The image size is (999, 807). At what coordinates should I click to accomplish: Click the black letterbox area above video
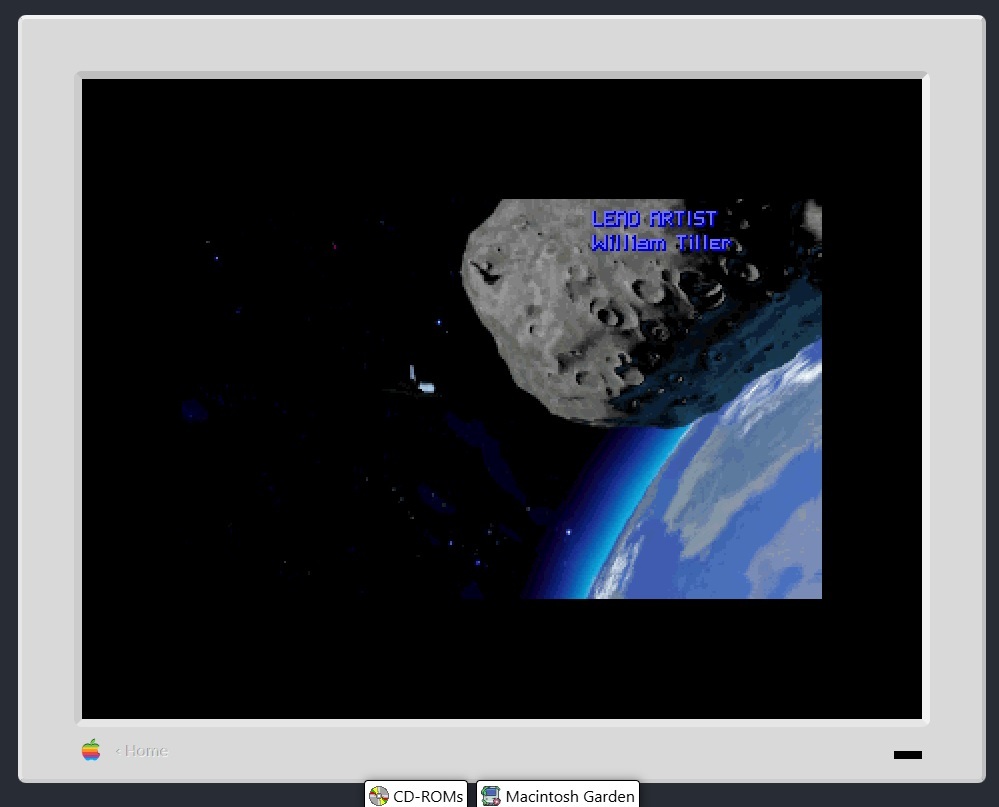[x=500, y=138]
